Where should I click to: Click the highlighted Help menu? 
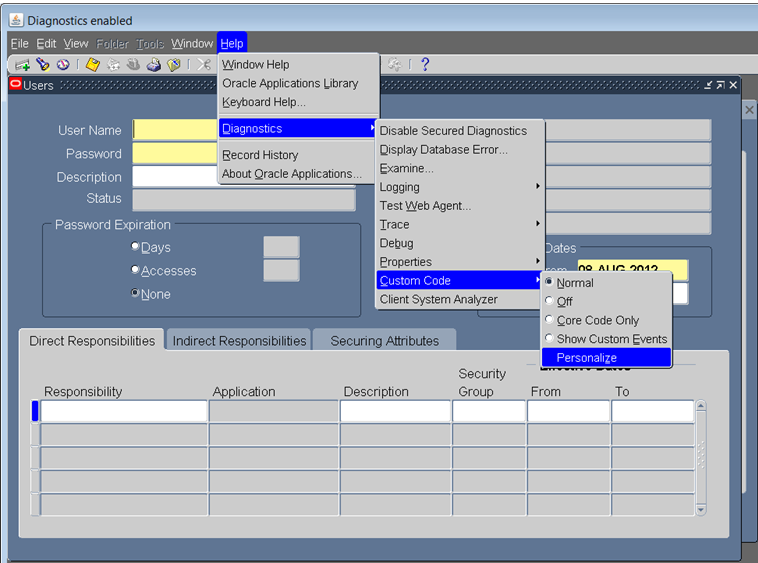click(x=232, y=43)
